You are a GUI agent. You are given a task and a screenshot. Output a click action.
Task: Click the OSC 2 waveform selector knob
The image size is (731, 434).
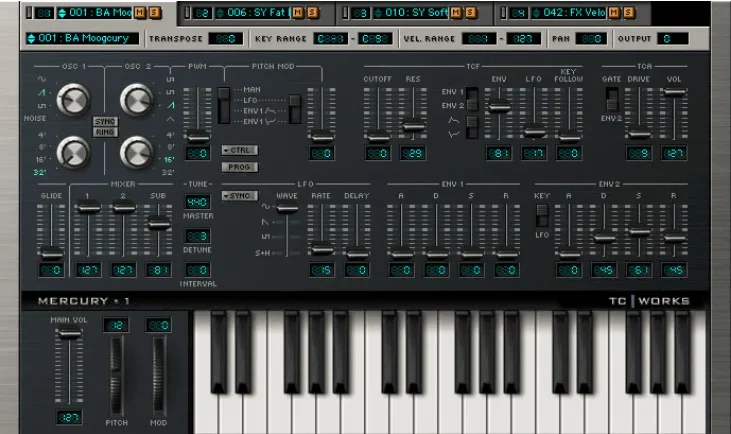pos(137,99)
